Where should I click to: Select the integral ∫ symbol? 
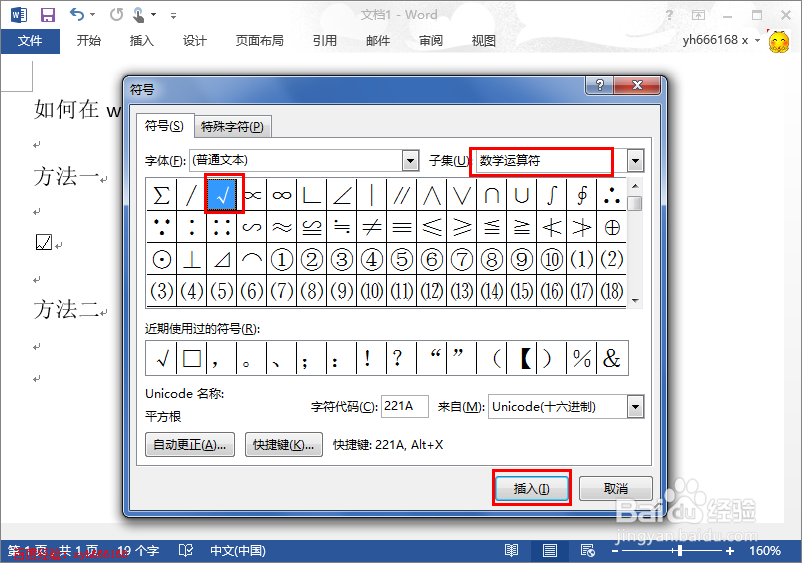click(551, 195)
